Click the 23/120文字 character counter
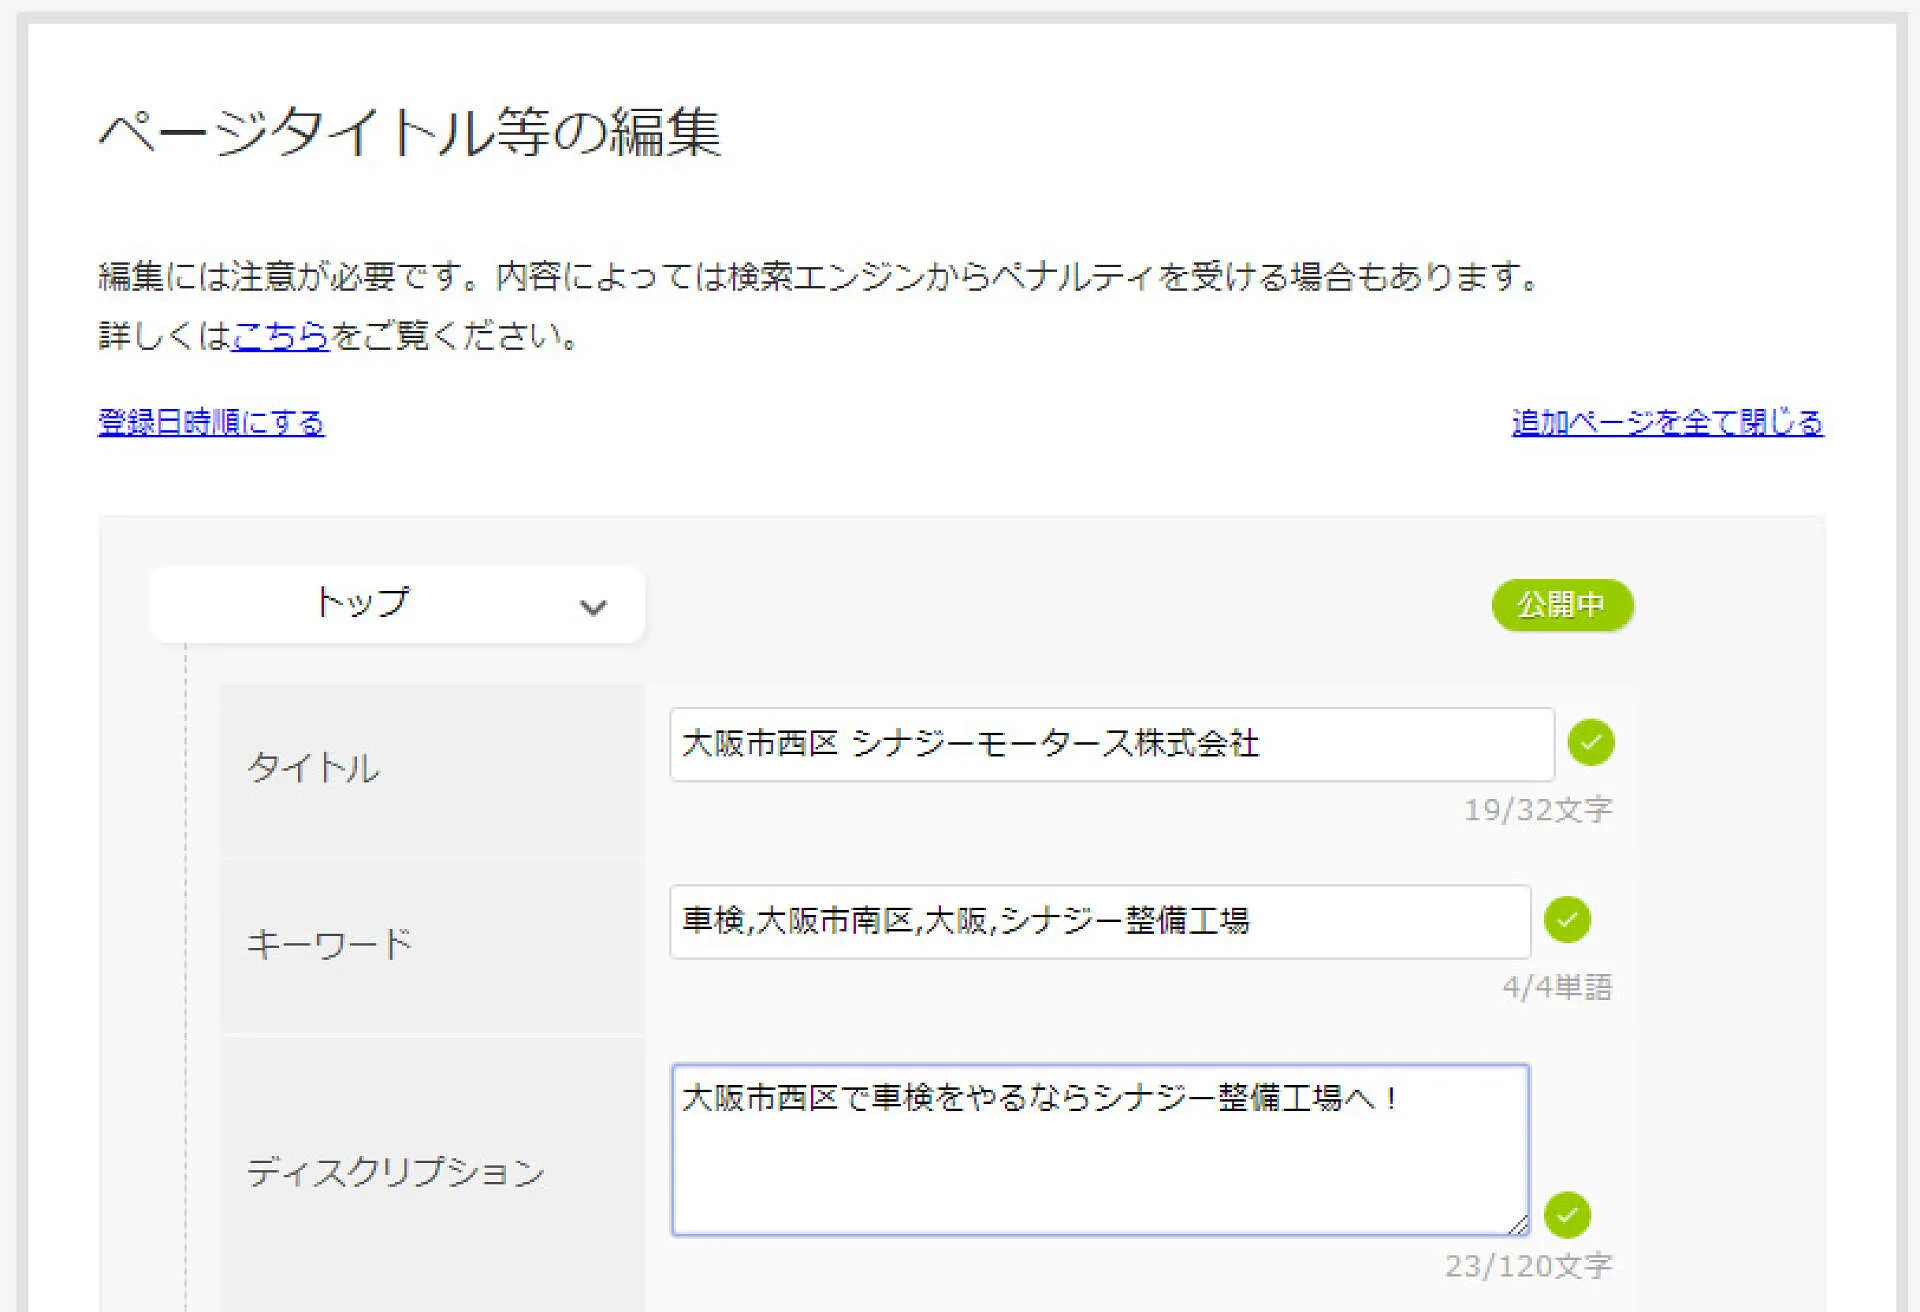This screenshot has height=1312, width=1920. [1528, 1266]
